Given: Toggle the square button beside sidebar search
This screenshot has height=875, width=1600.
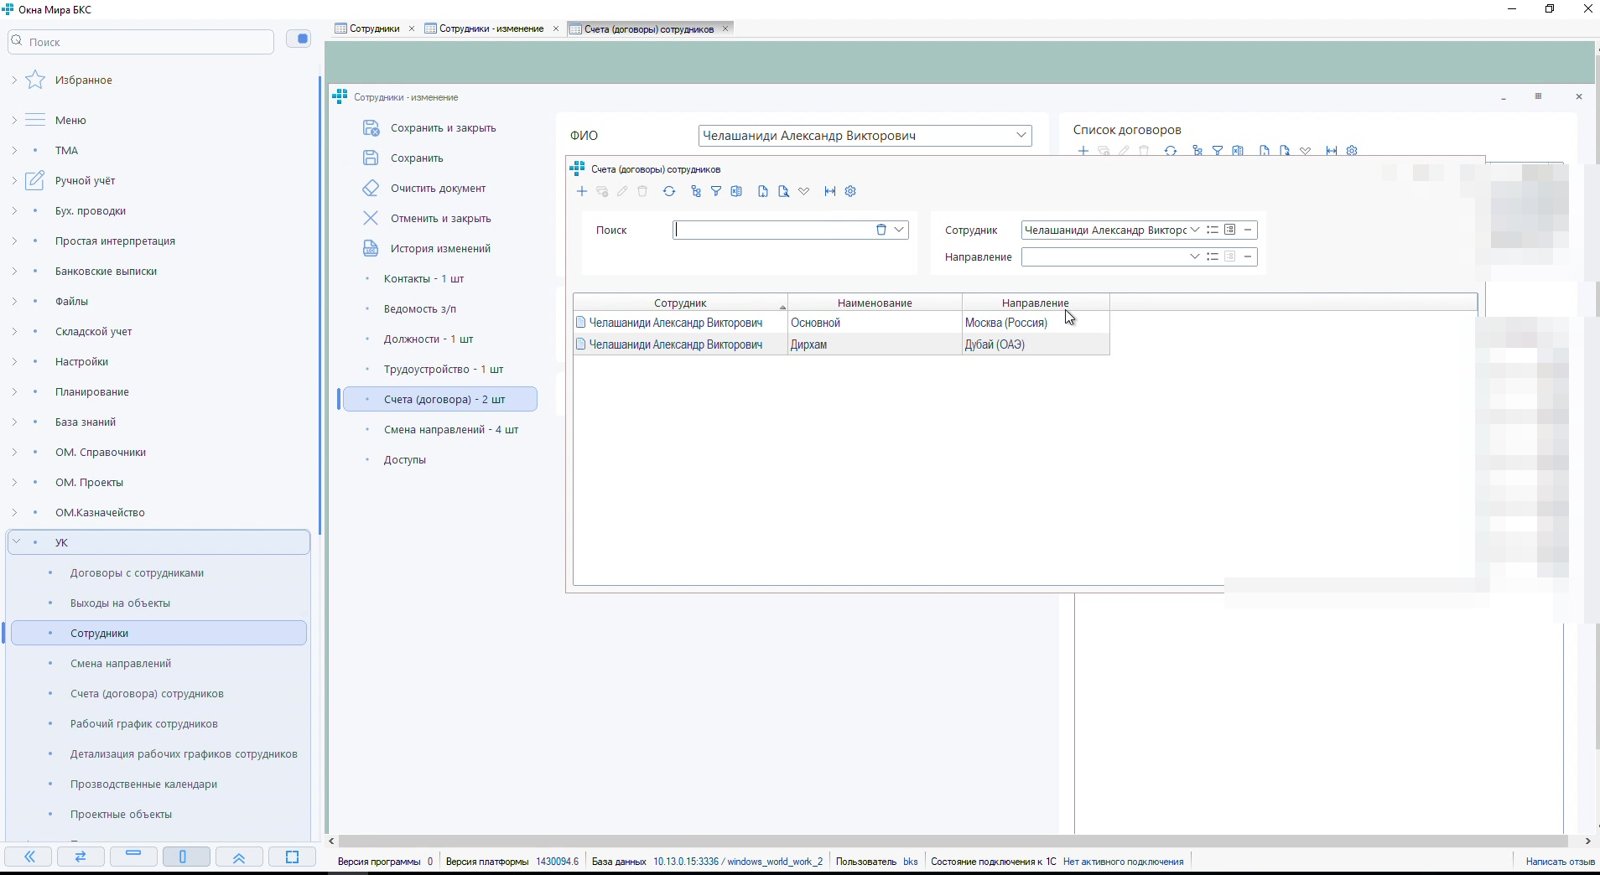Looking at the screenshot, I should coord(299,39).
